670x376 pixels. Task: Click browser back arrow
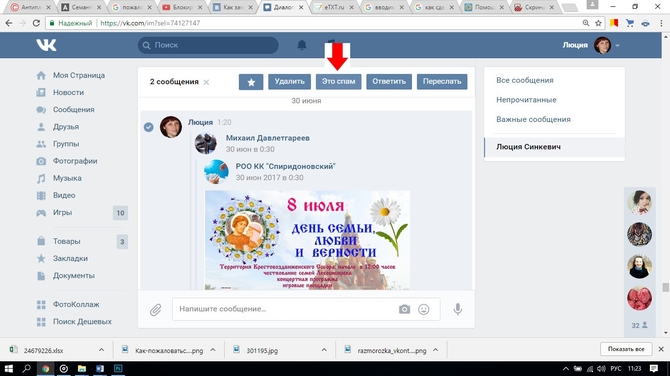(x=9, y=23)
